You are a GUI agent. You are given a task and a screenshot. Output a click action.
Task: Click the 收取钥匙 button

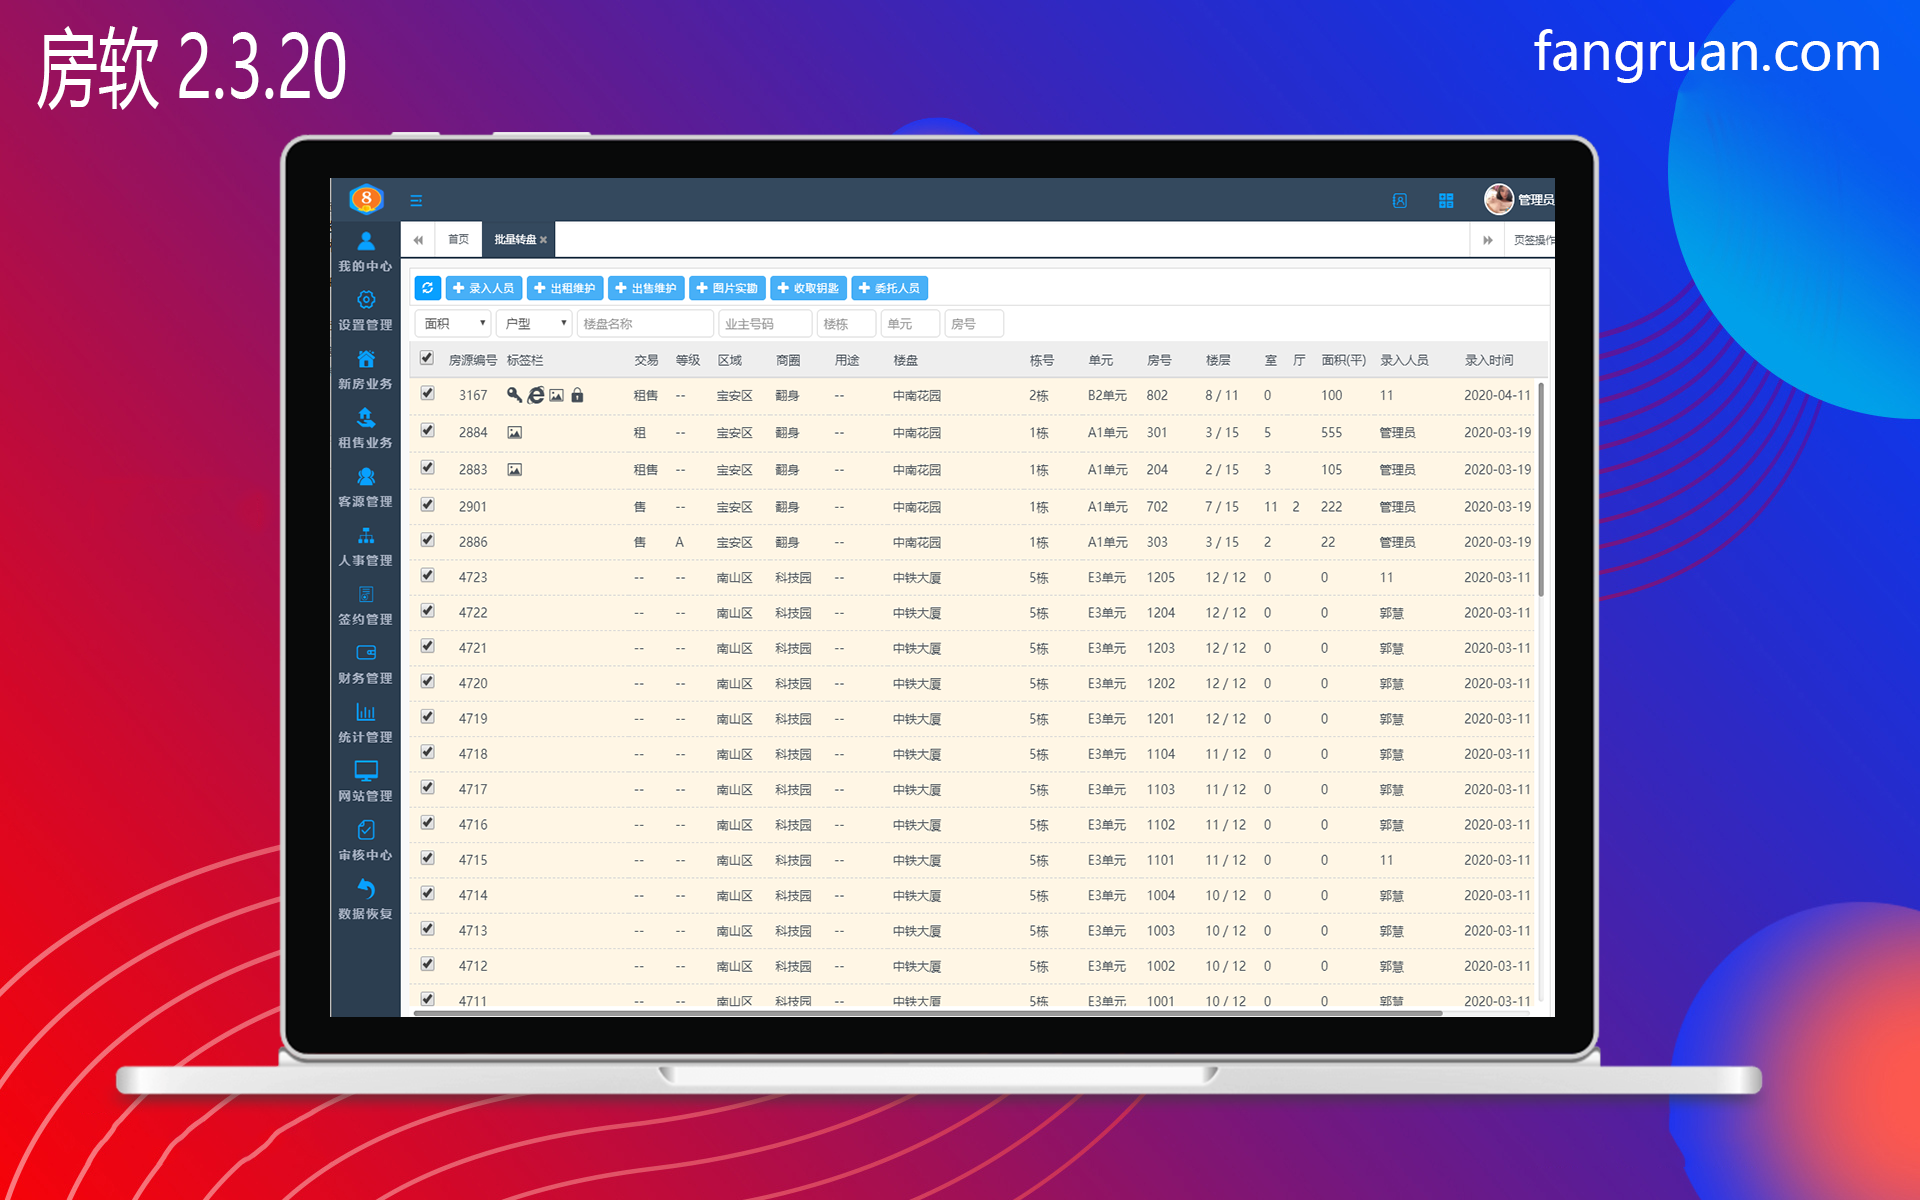click(x=808, y=288)
